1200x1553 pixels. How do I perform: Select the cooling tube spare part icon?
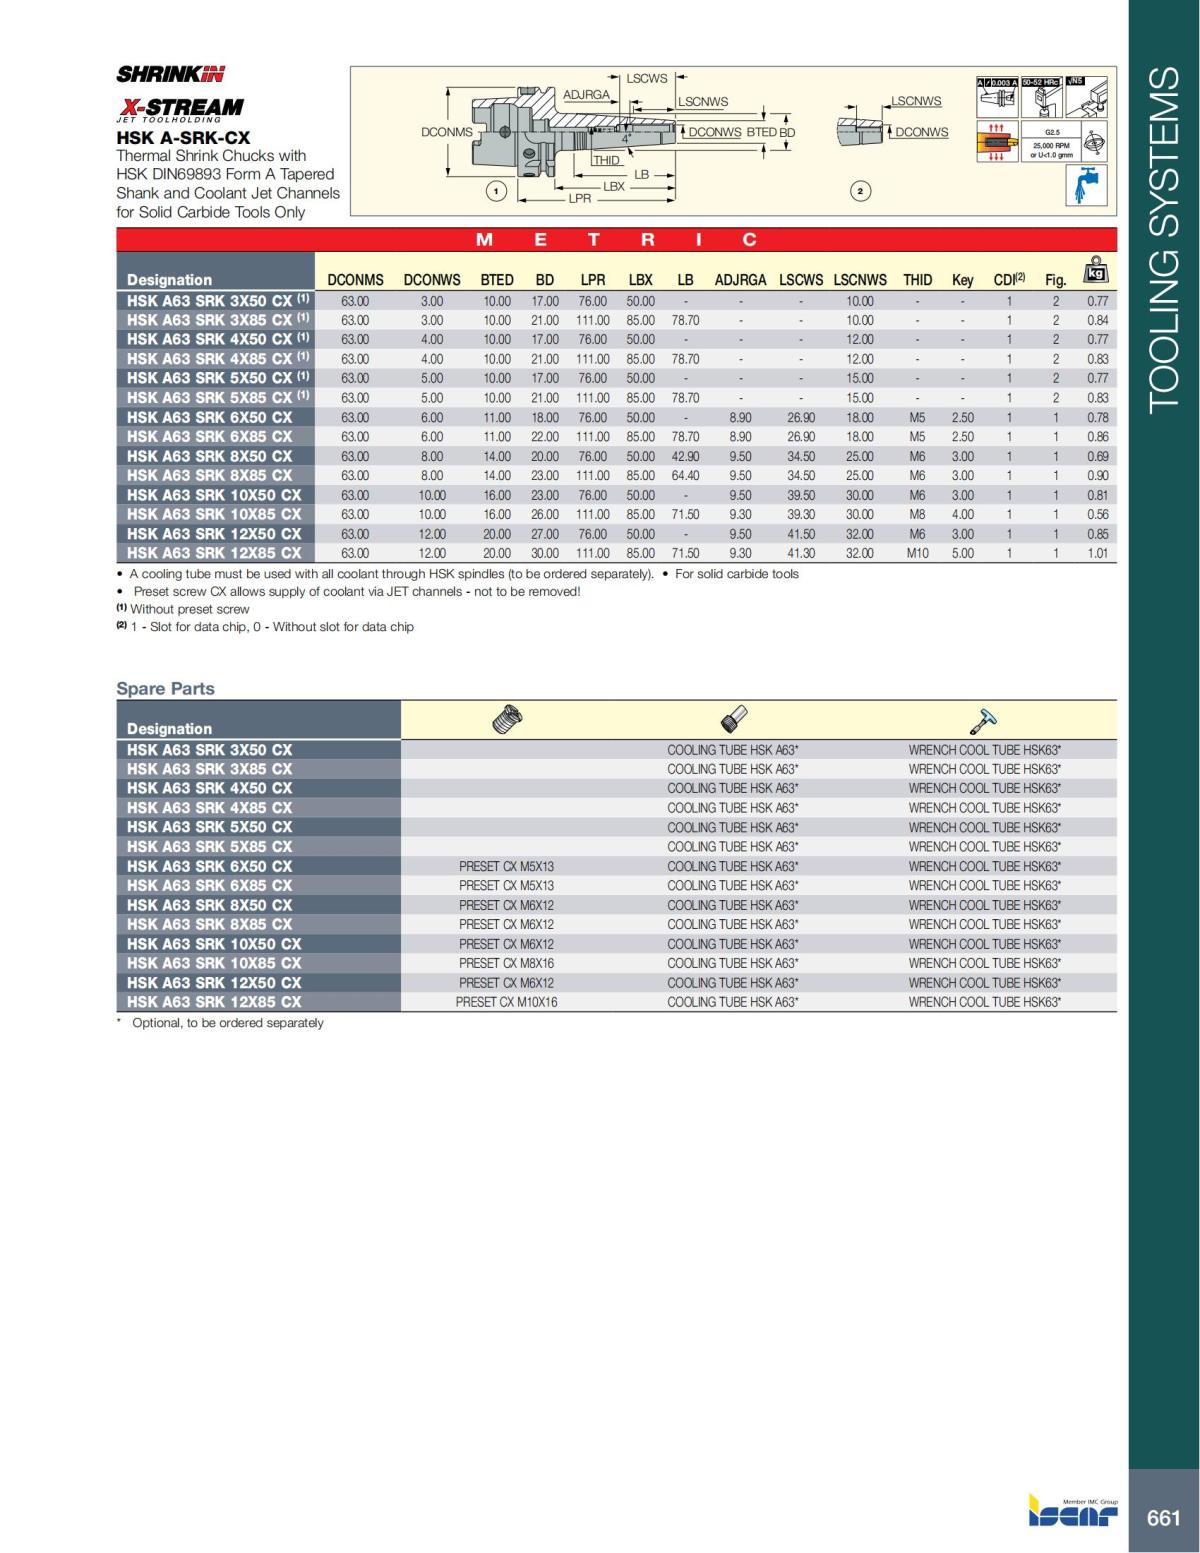[735, 718]
